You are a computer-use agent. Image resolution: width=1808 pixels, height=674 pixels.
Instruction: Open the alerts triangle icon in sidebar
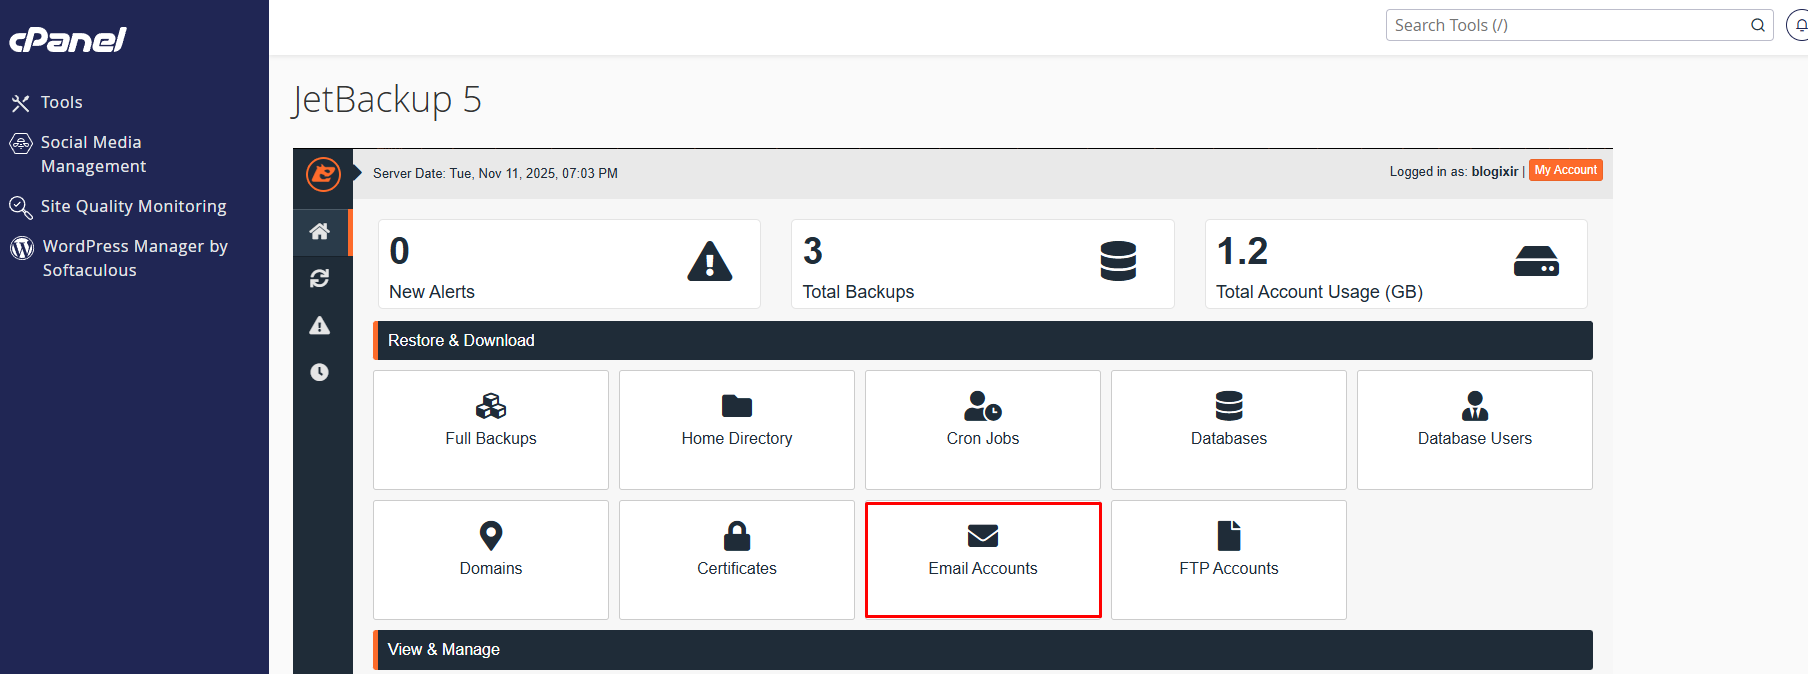click(320, 326)
